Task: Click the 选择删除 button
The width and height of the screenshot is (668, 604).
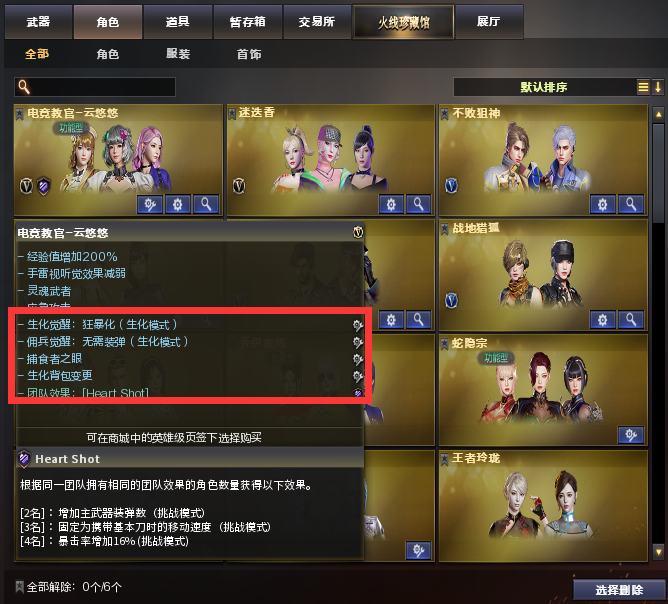Action: pyautogui.click(x=619, y=590)
